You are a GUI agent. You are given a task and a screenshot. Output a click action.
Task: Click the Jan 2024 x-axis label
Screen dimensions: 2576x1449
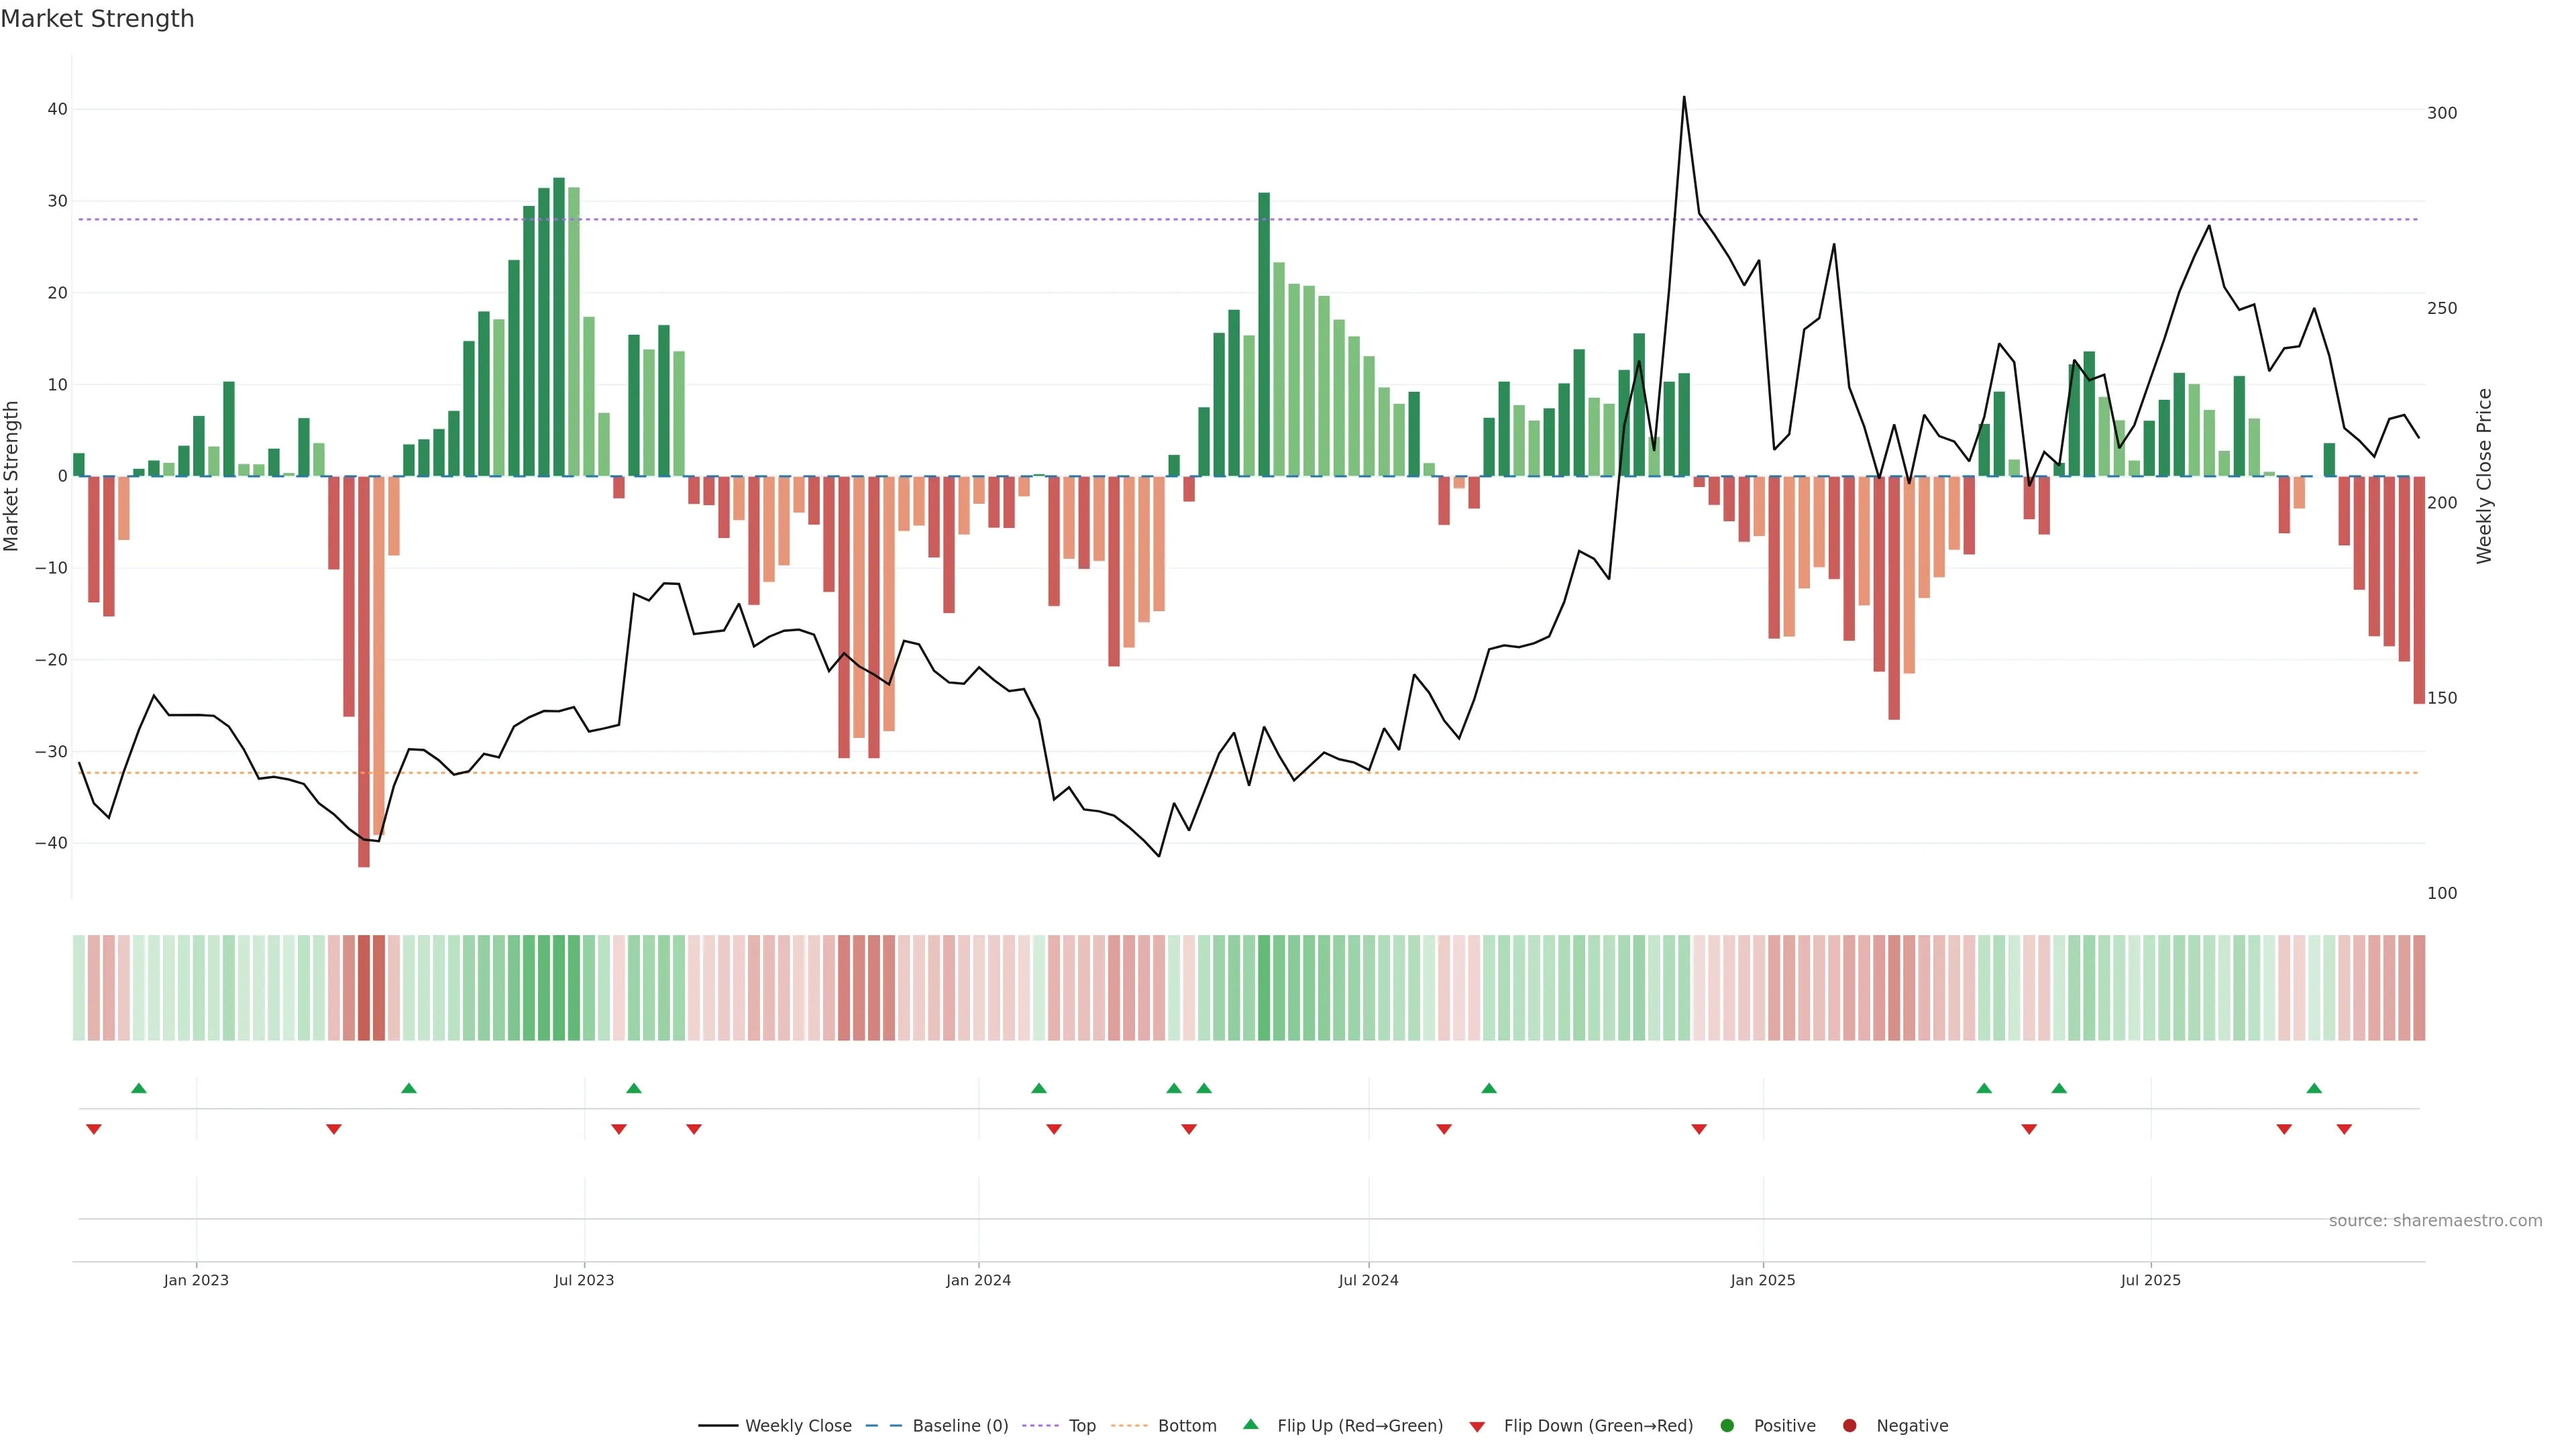click(978, 1280)
